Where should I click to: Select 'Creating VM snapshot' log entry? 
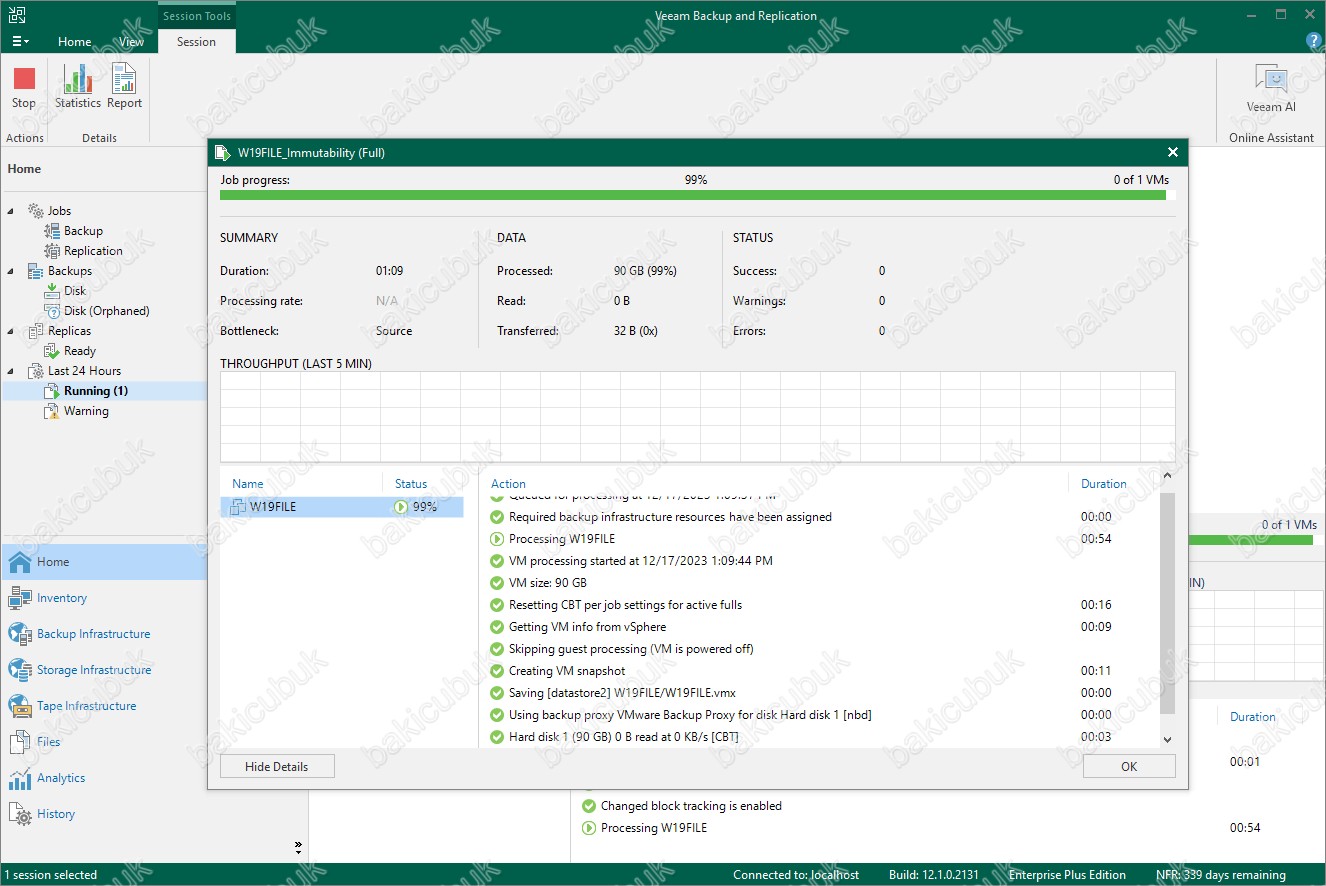[x=567, y=671]
